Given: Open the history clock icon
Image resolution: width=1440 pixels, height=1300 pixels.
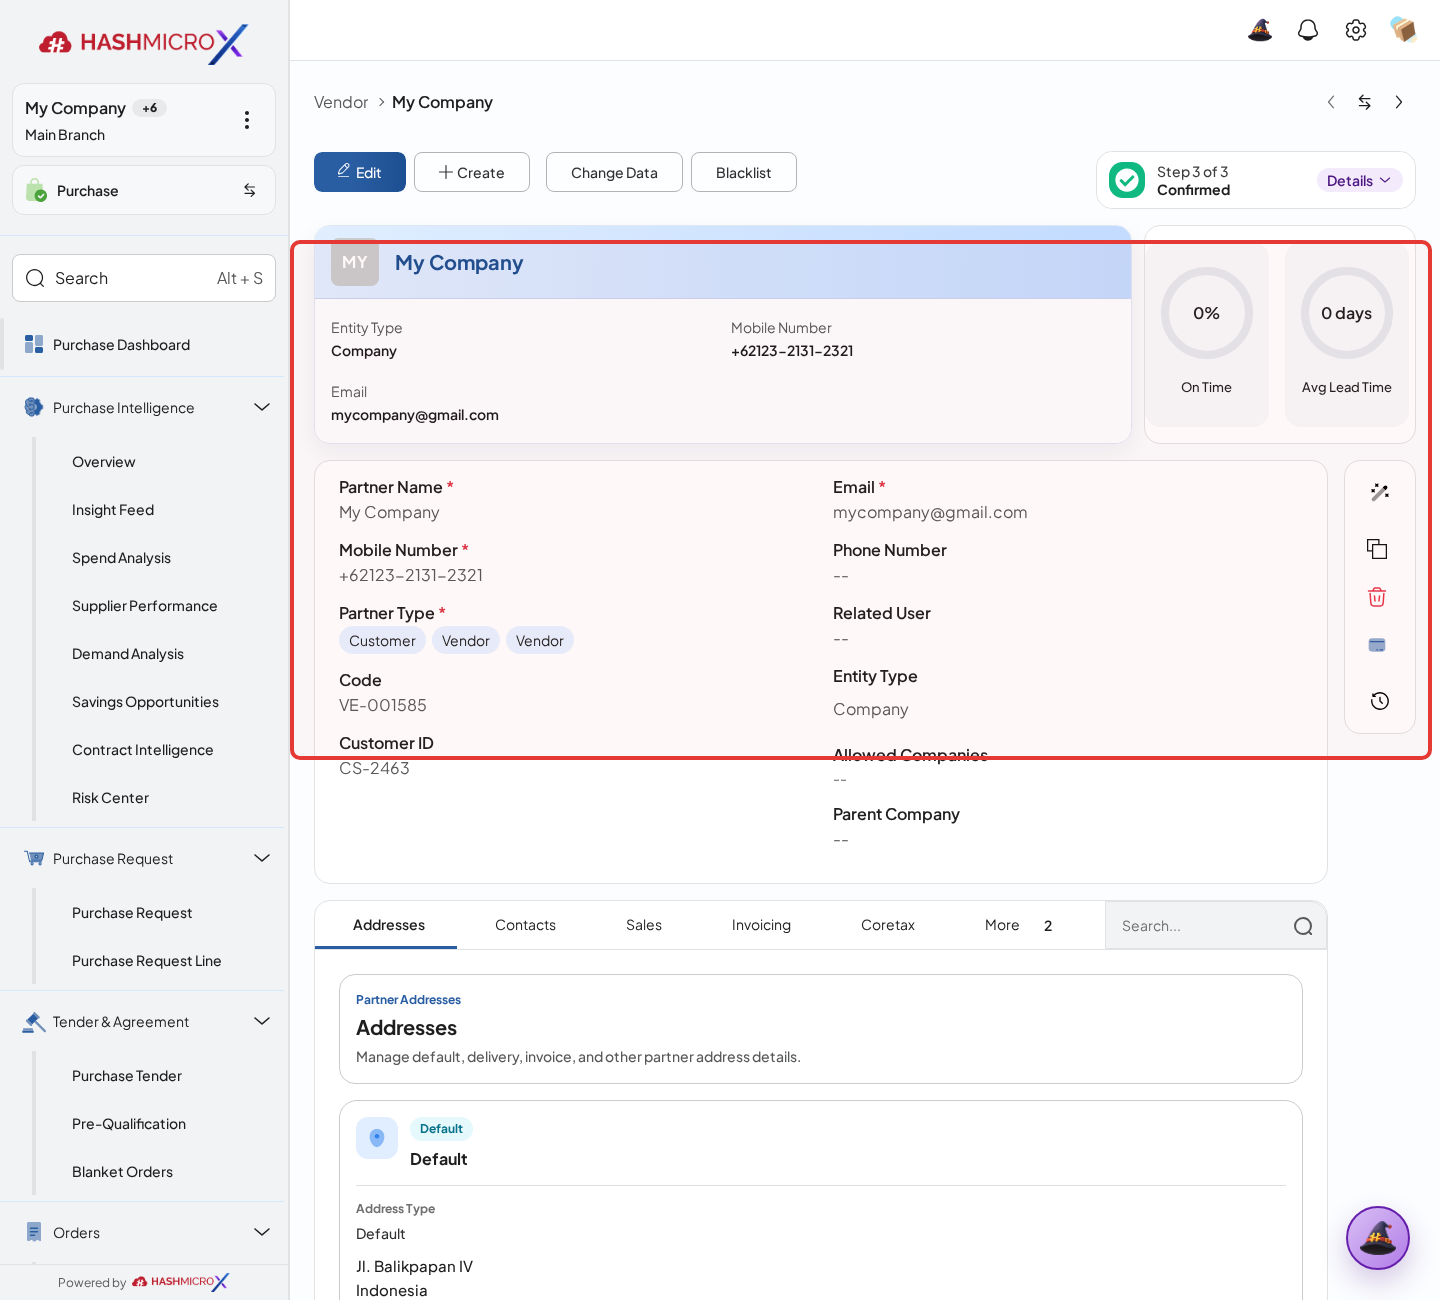Looking at the screenshot, I should (x=1380, y=701).
